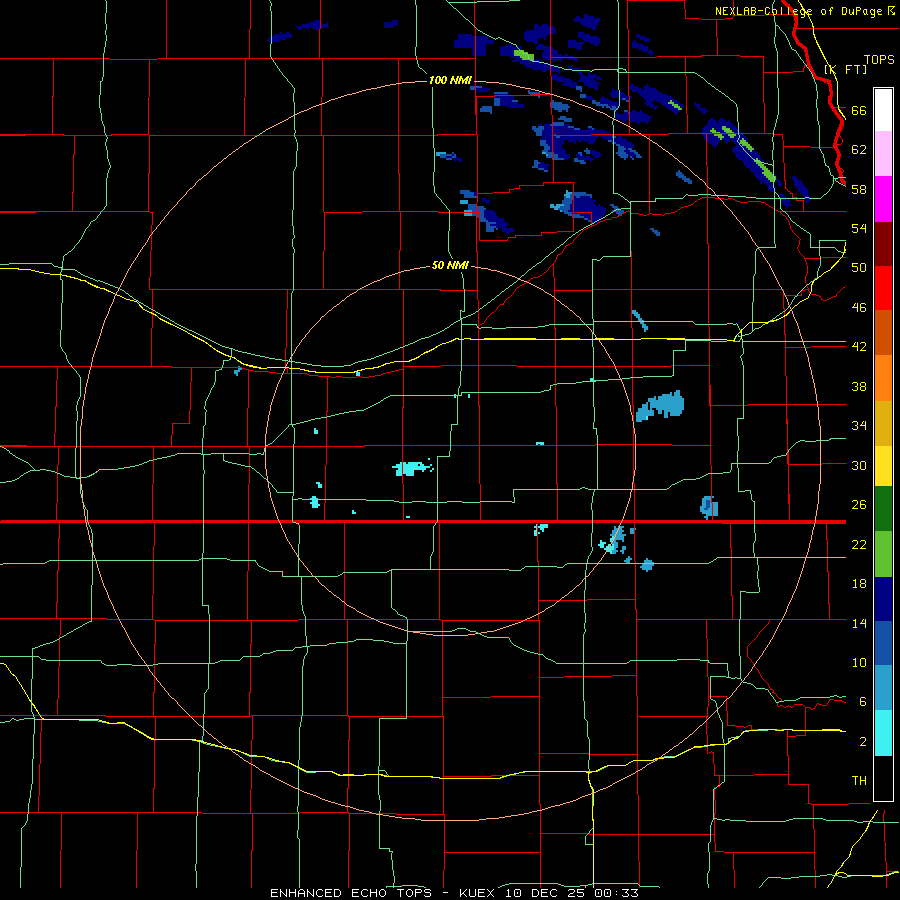The image size is (900, 900).
Task: Click the '10' legend scale value
Action: tap(859, 663)
